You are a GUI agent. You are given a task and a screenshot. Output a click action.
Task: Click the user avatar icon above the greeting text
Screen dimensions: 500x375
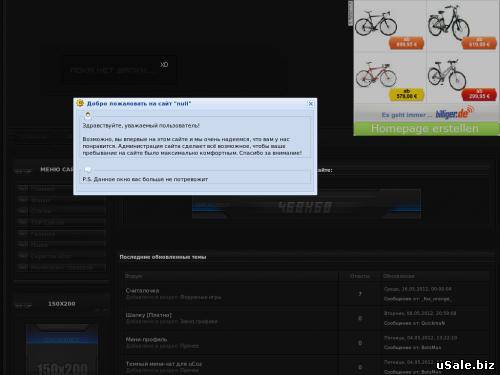(x=88, y=116)
